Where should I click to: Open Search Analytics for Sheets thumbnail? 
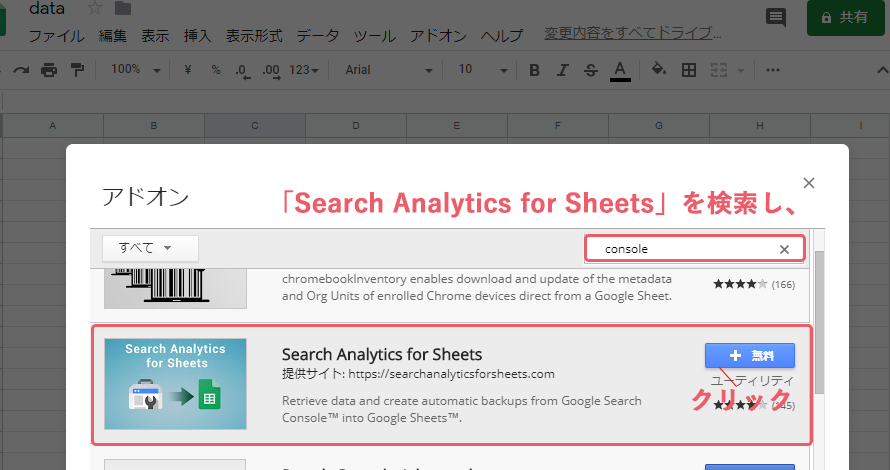click(175, 384)
